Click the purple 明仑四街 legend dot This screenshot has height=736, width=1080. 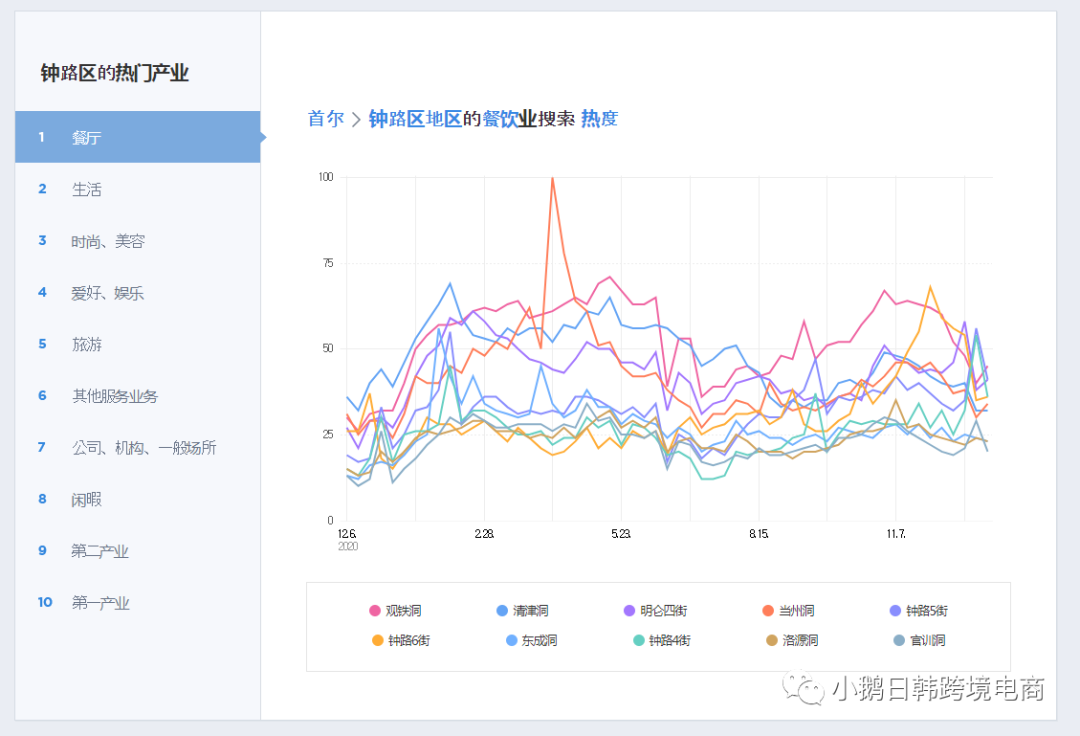click(x=630, y=610)
